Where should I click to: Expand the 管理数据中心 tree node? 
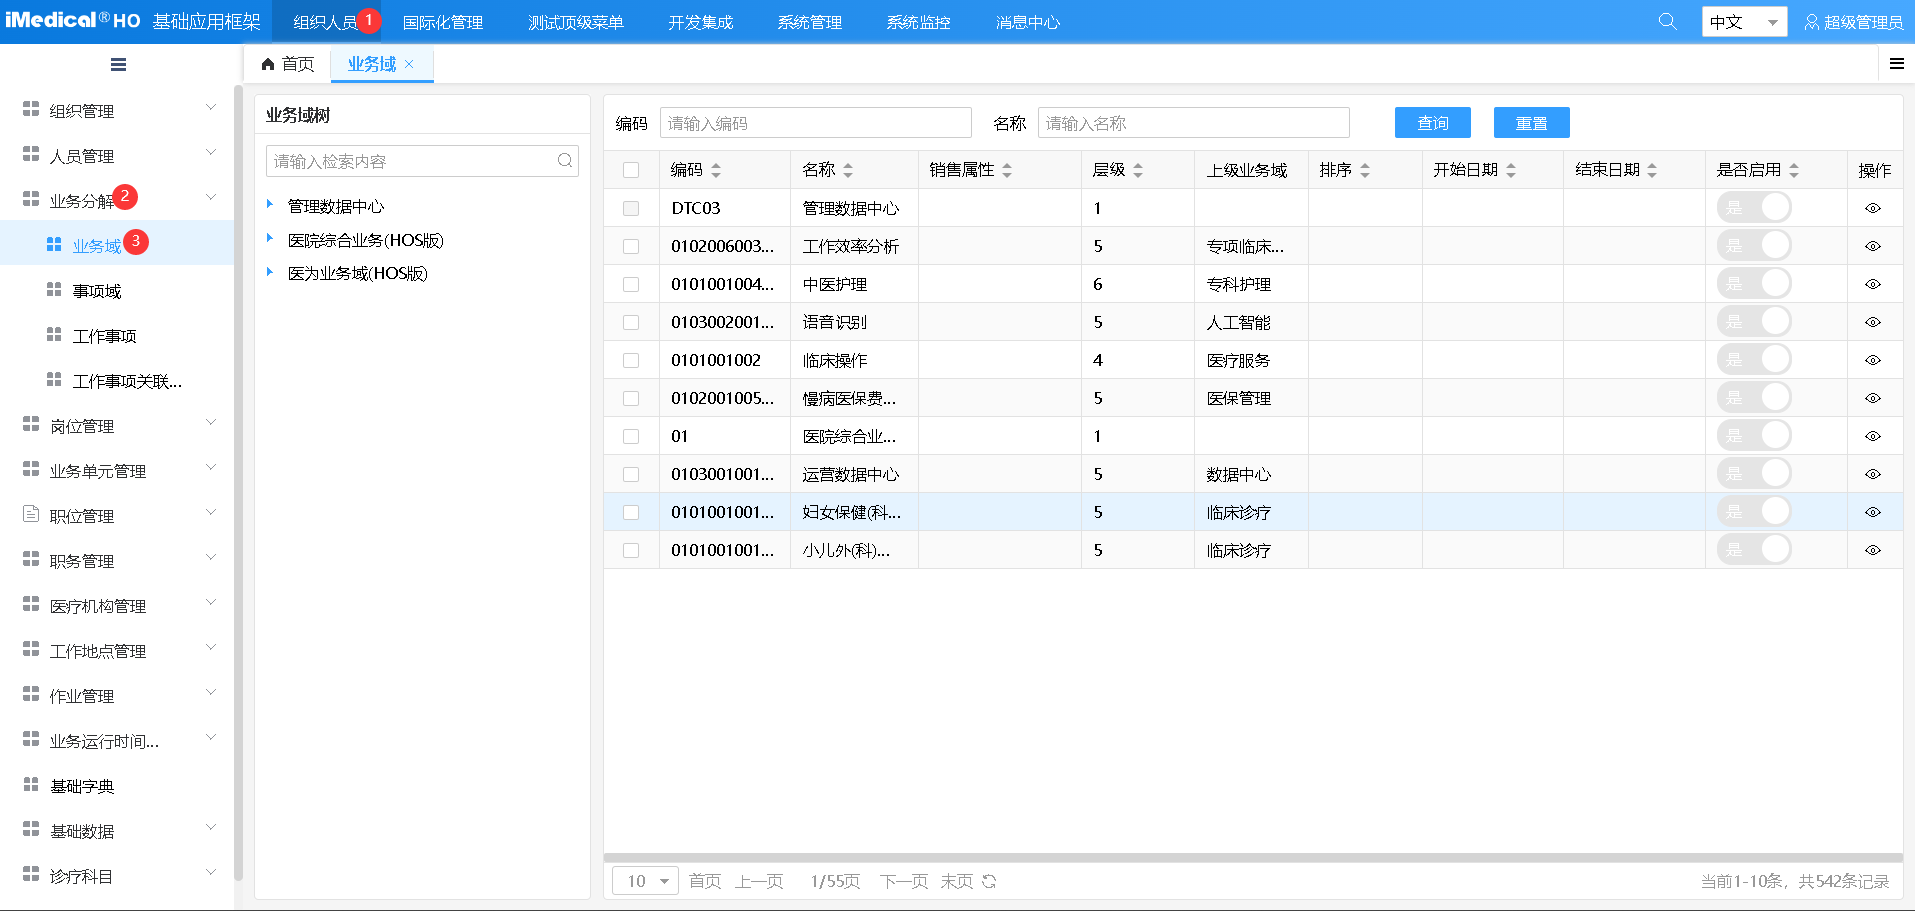(x=268, y=205)
